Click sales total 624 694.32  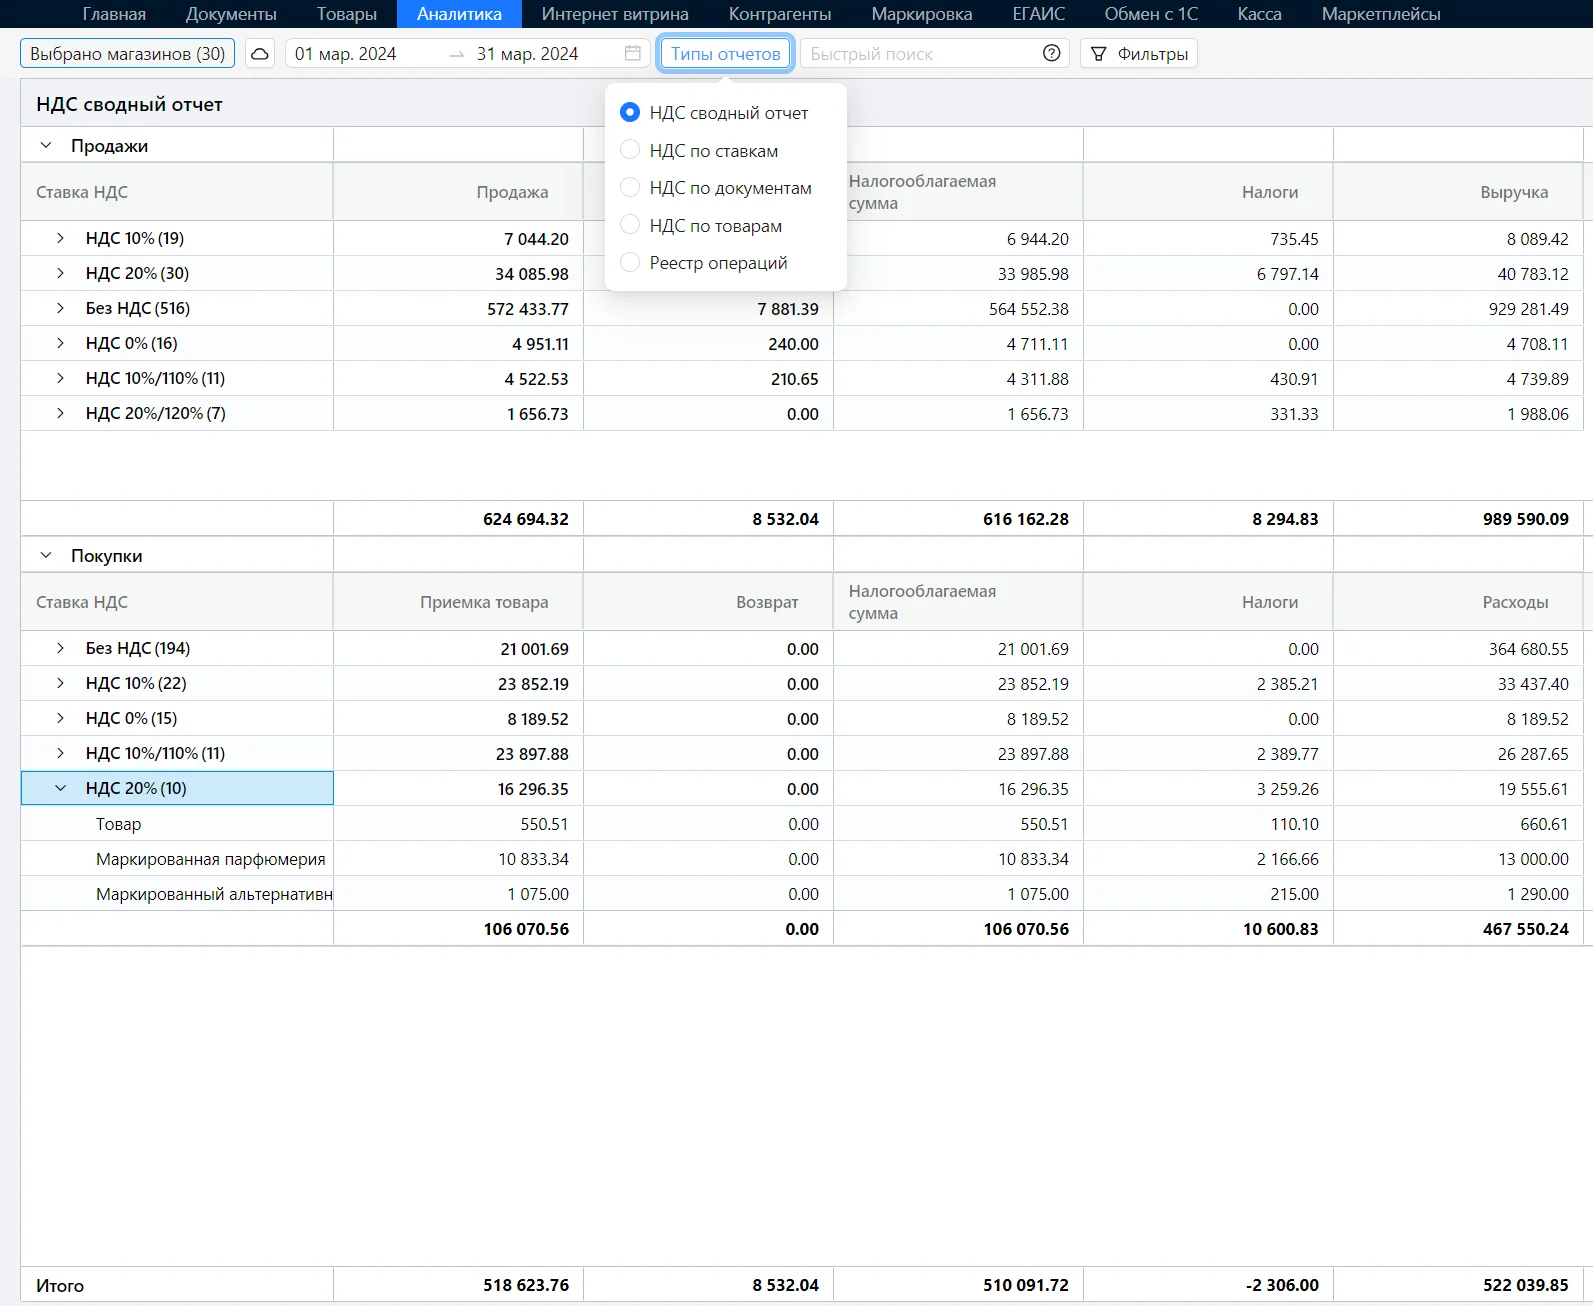tap(526, 519)
